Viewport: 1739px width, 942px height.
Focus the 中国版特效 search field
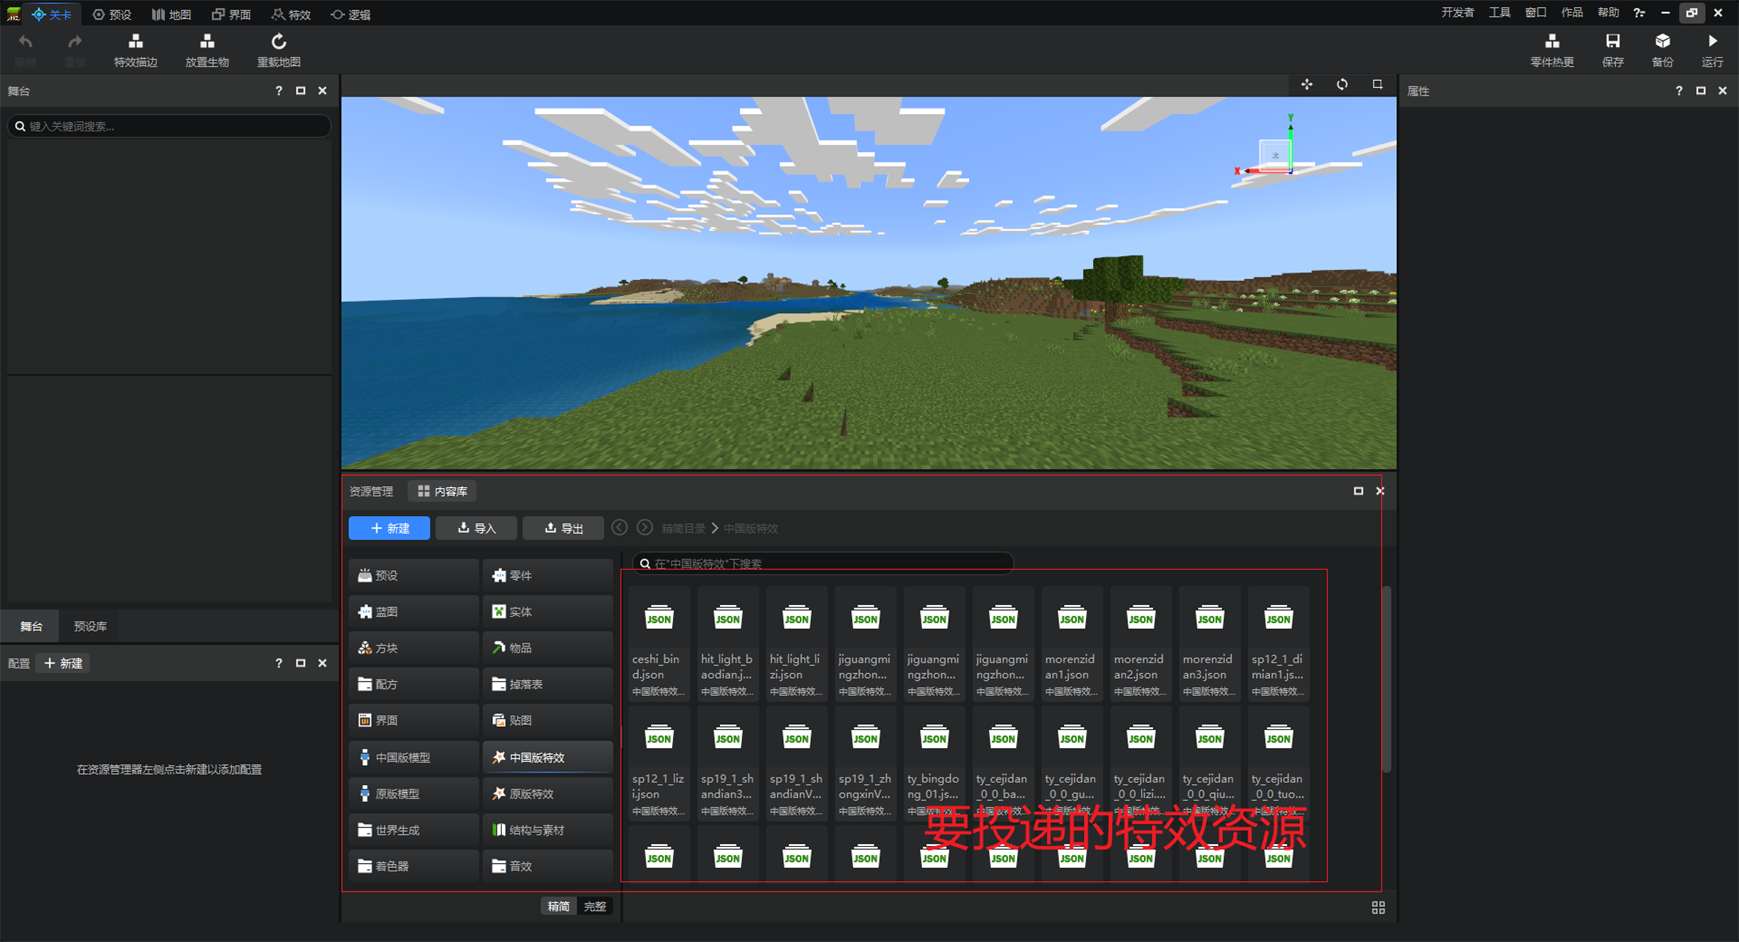(x=823, y=563)
